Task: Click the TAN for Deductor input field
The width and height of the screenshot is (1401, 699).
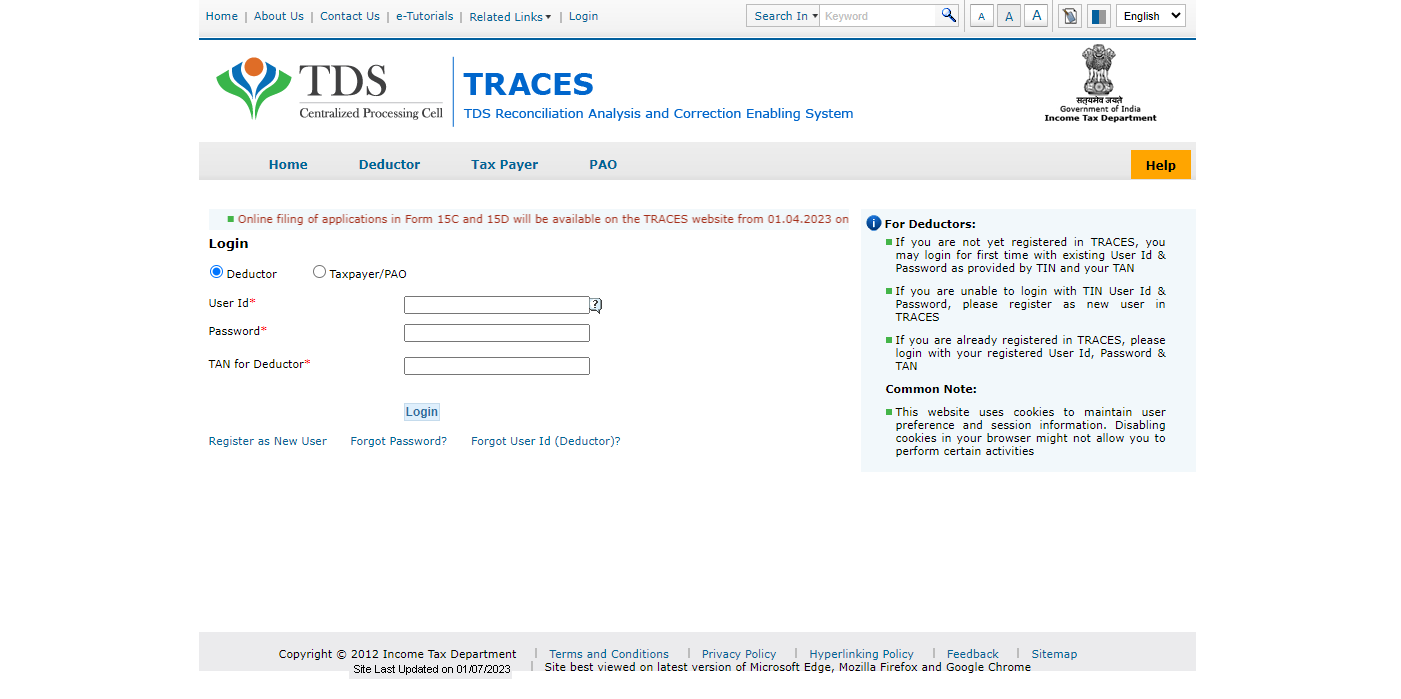Action: click(496, 366)
